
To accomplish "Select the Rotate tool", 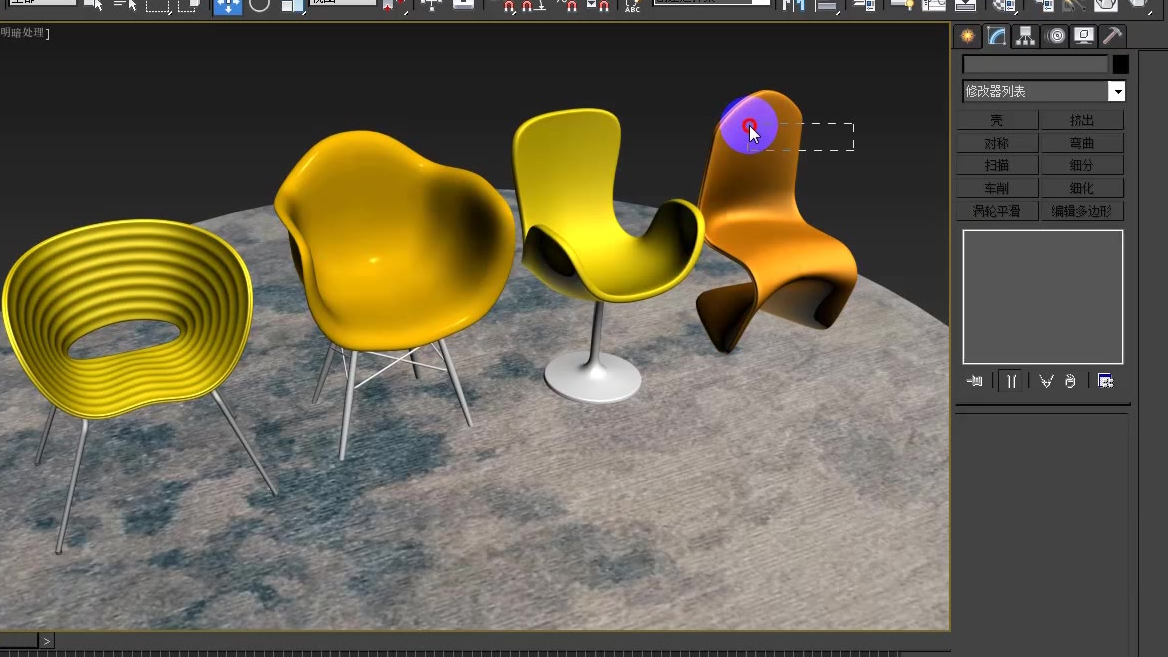I will 259,8.
